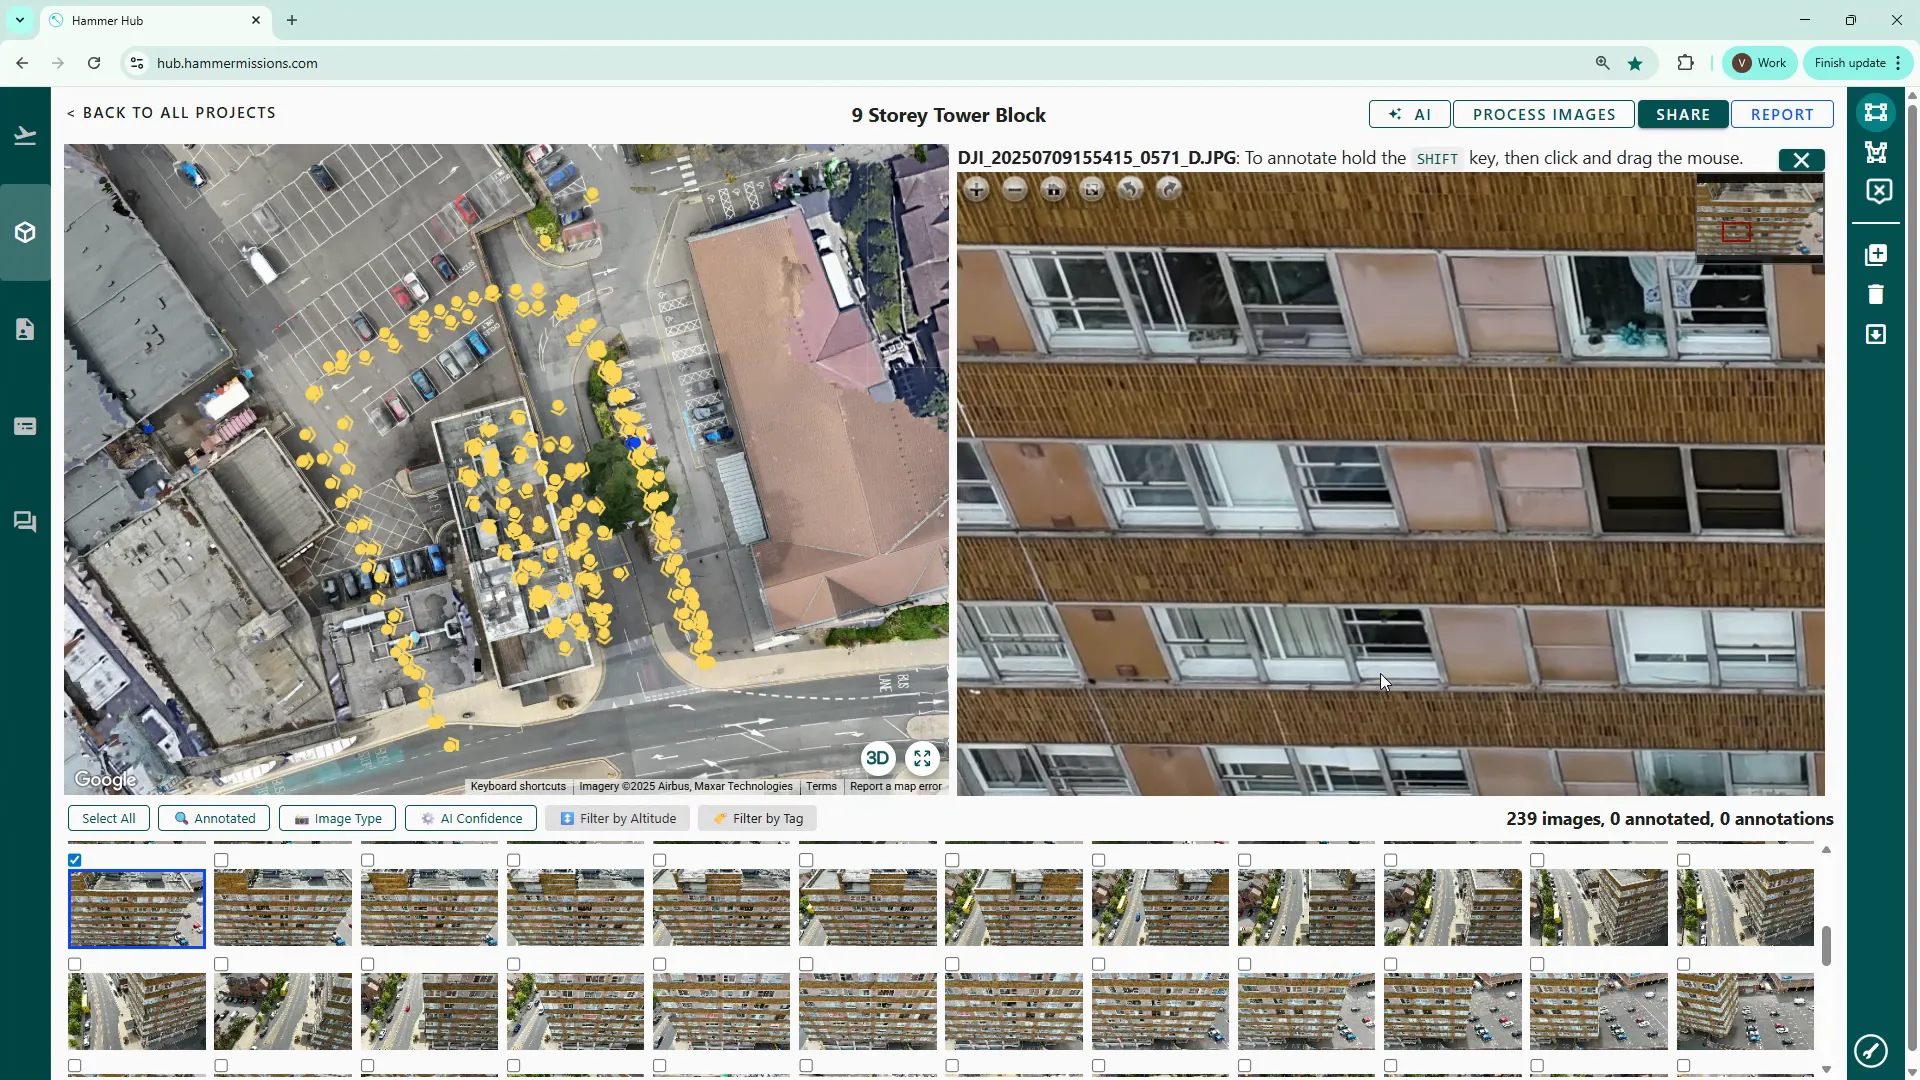The image size is (1920, 1080).
Task: Click the download images icon
Action: point(1876,334)
